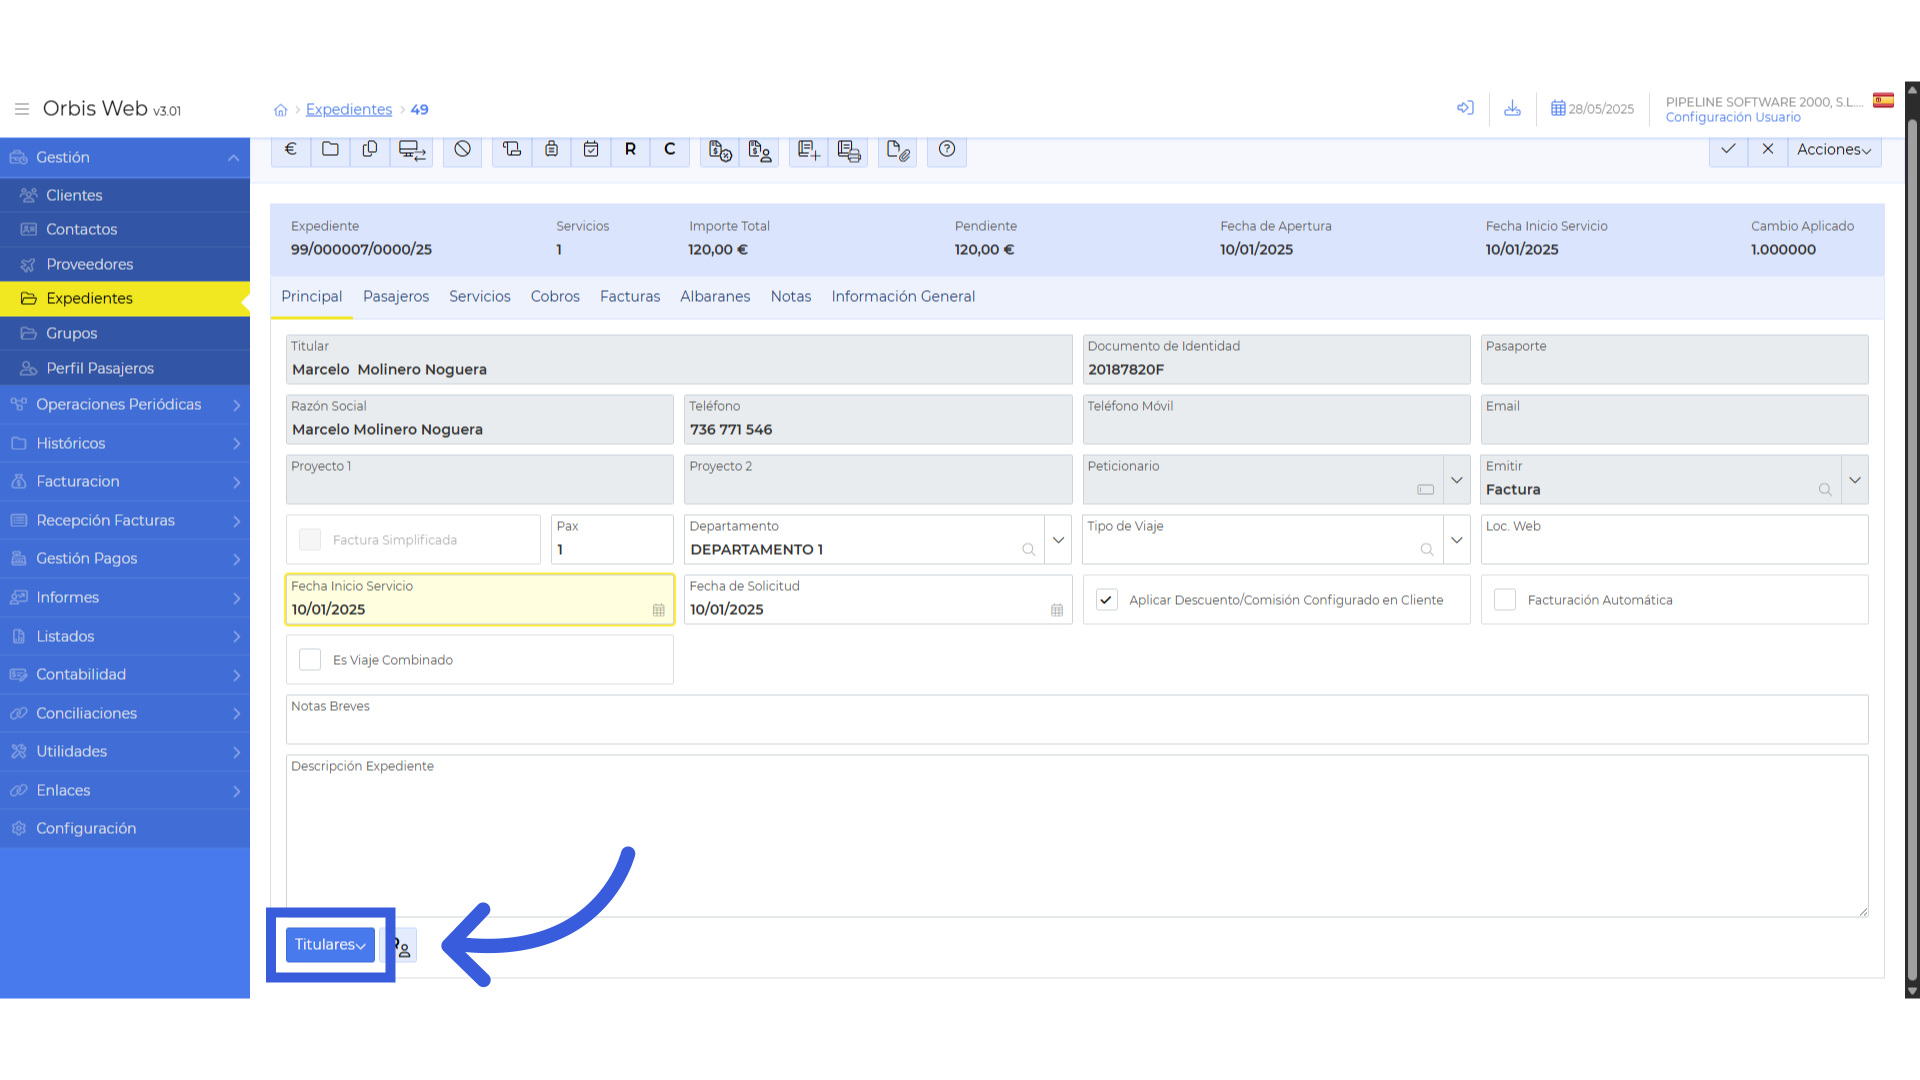Click the download tray icon in header

tap(1512, 108)
